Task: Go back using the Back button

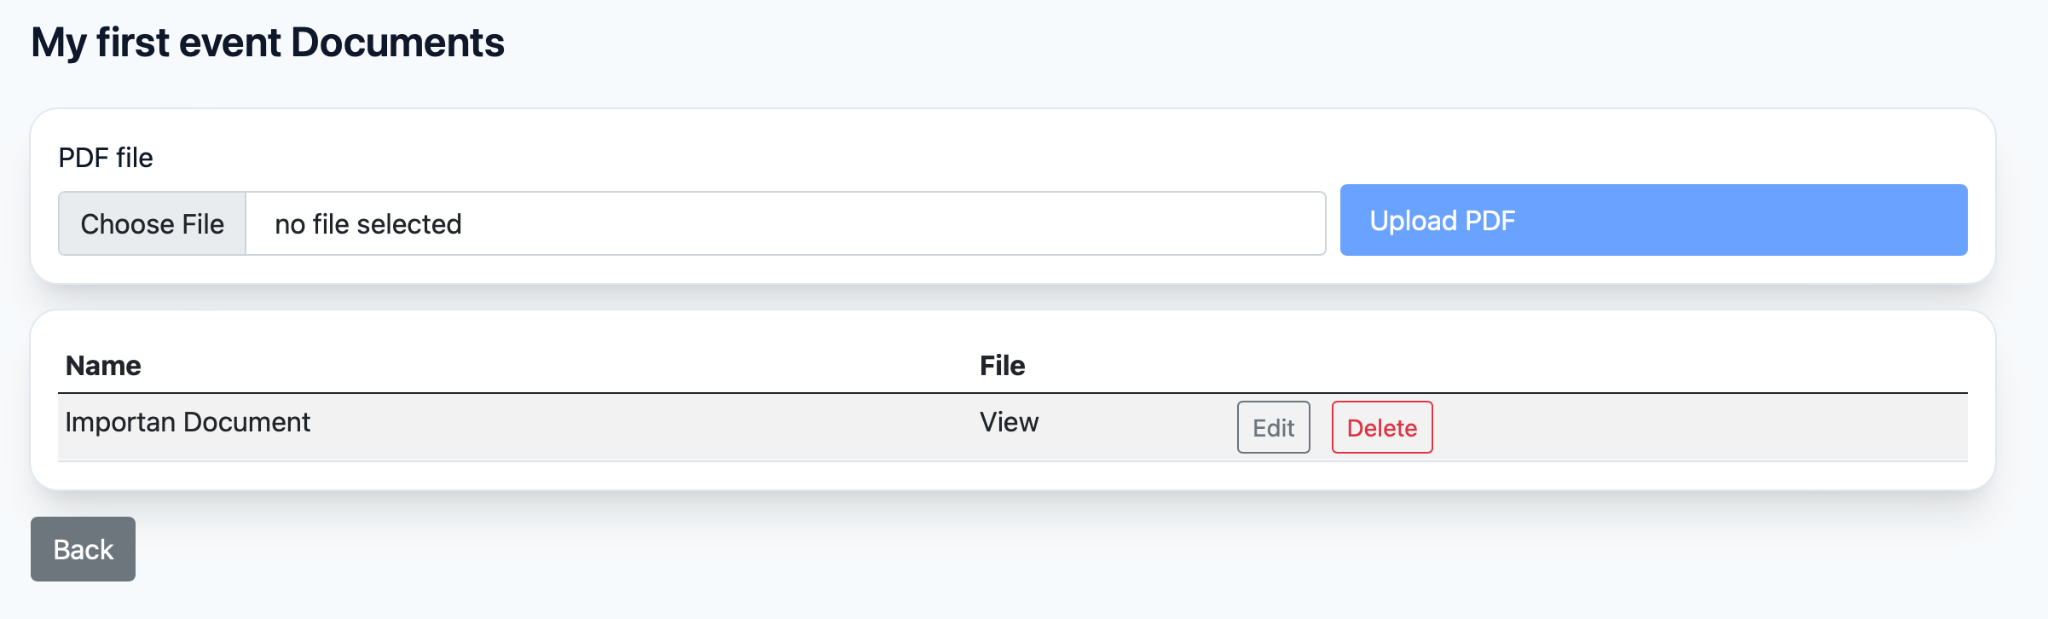Action: point(83,549)
